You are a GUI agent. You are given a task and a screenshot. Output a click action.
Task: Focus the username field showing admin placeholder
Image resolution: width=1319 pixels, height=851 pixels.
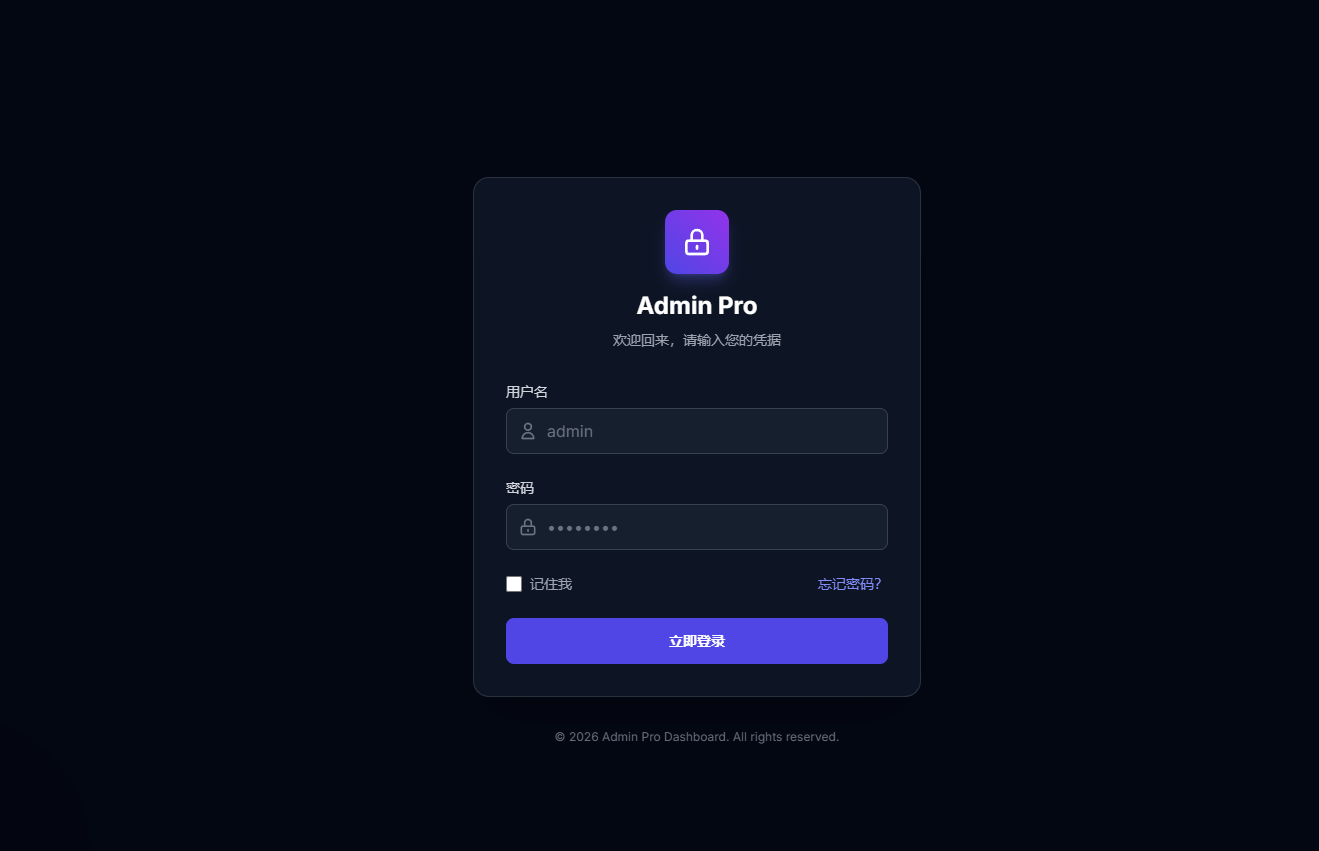697,431
